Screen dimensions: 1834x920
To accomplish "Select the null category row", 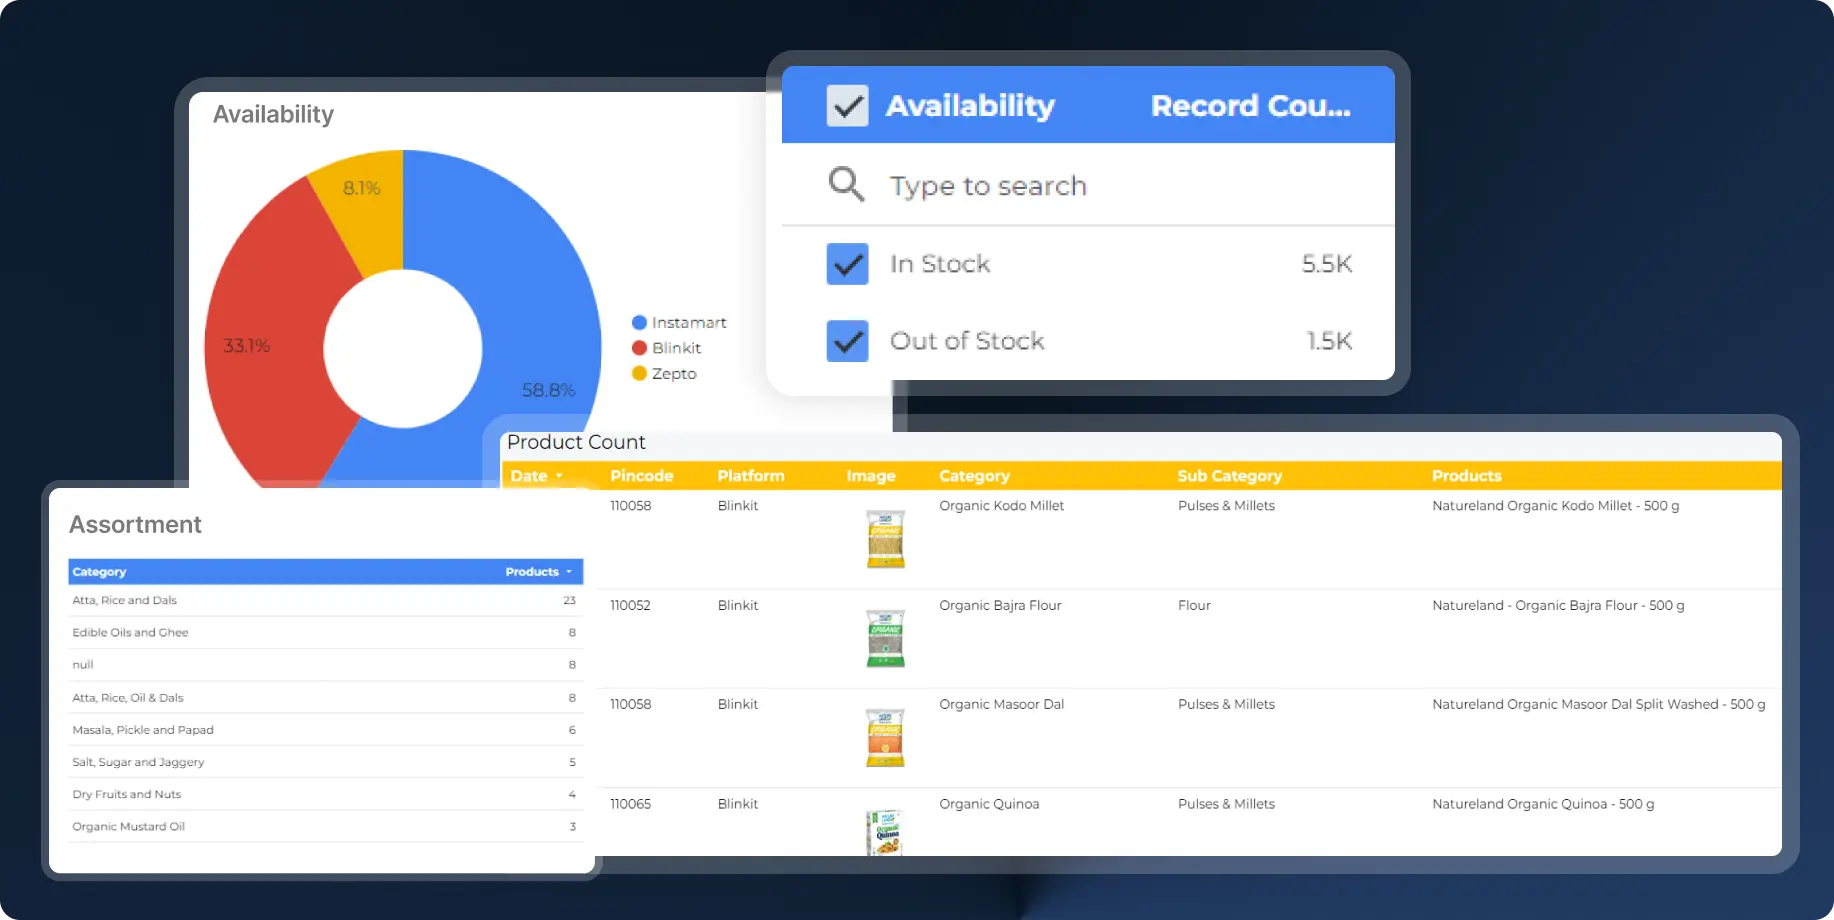I will click(x=325, y=665).
